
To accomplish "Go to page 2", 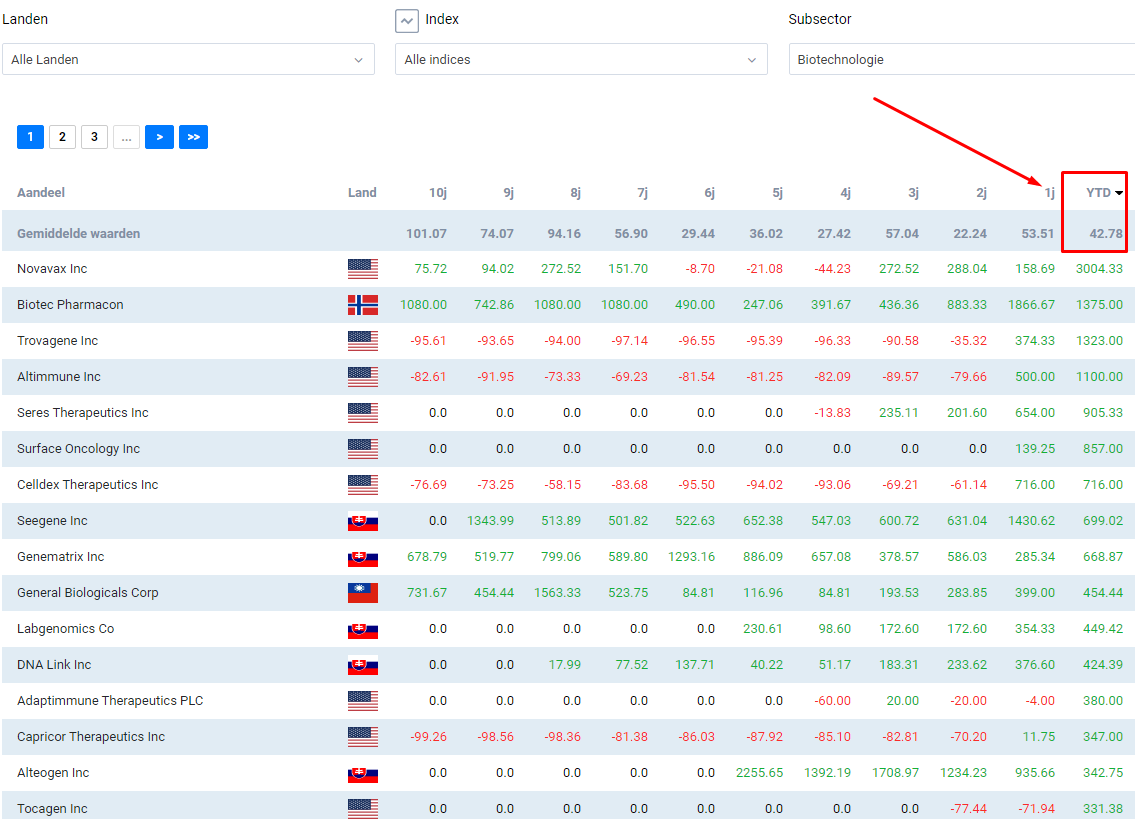I will [62, 137].
